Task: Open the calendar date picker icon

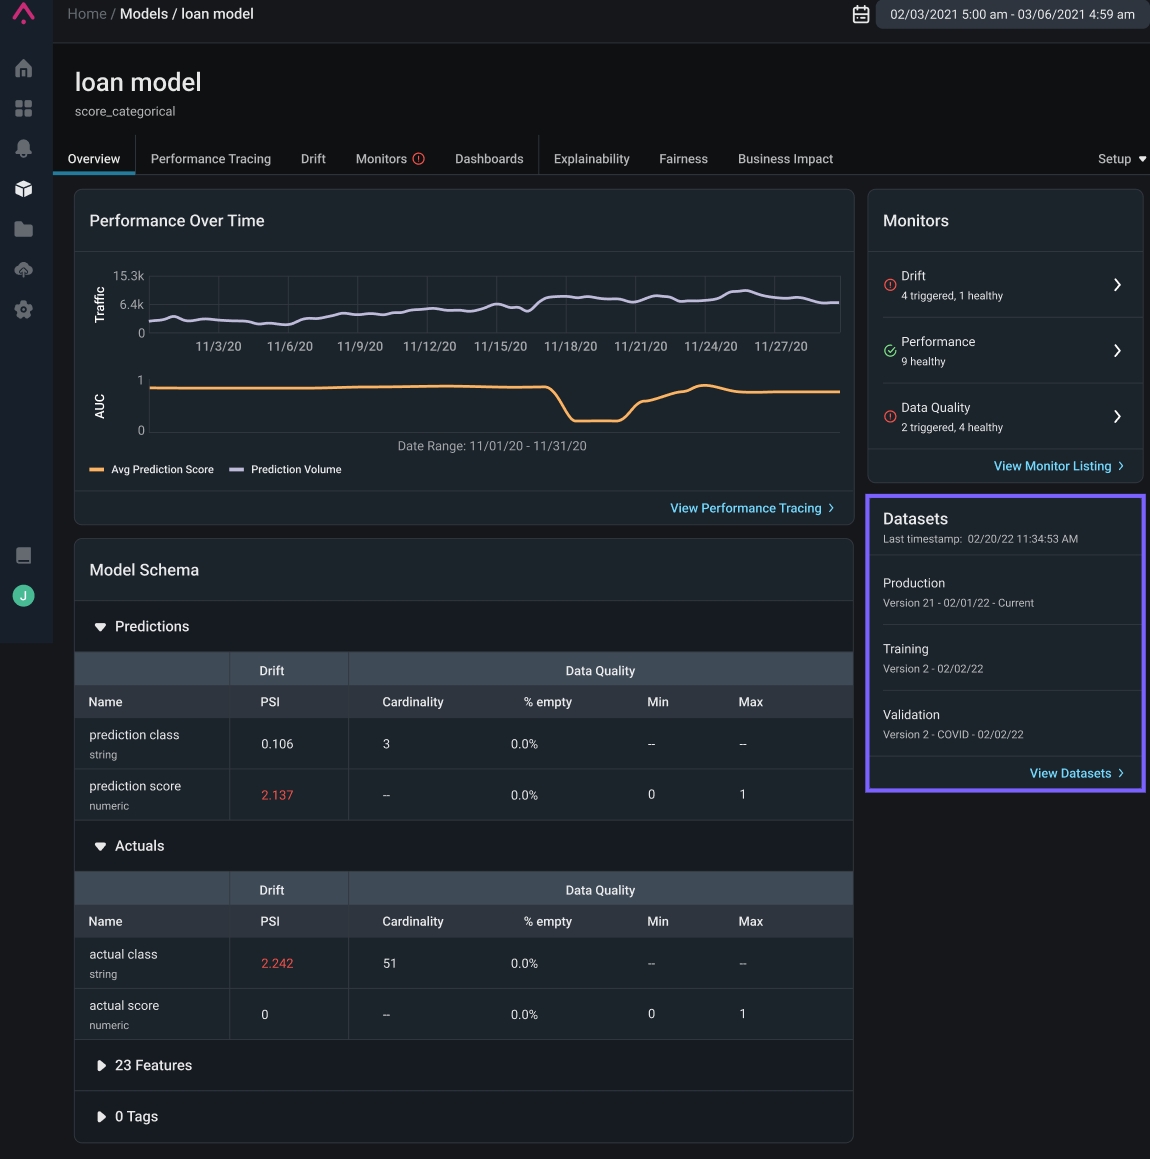Action: coord(860,14)
